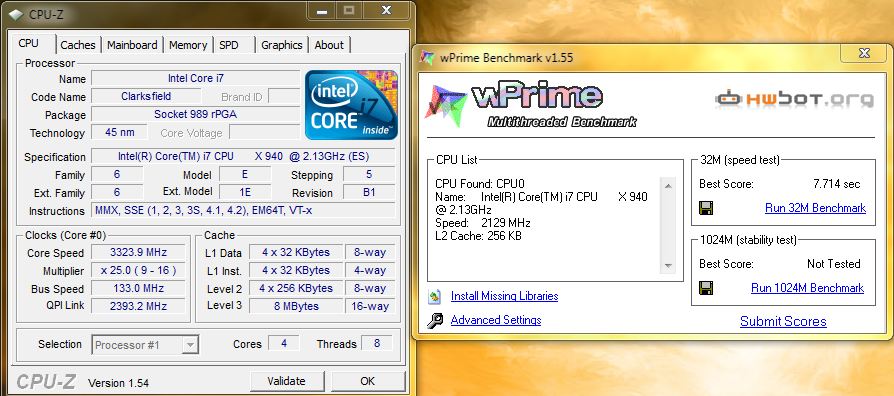
Task: Click the Validate button
Action: click(x=287, y=381)
